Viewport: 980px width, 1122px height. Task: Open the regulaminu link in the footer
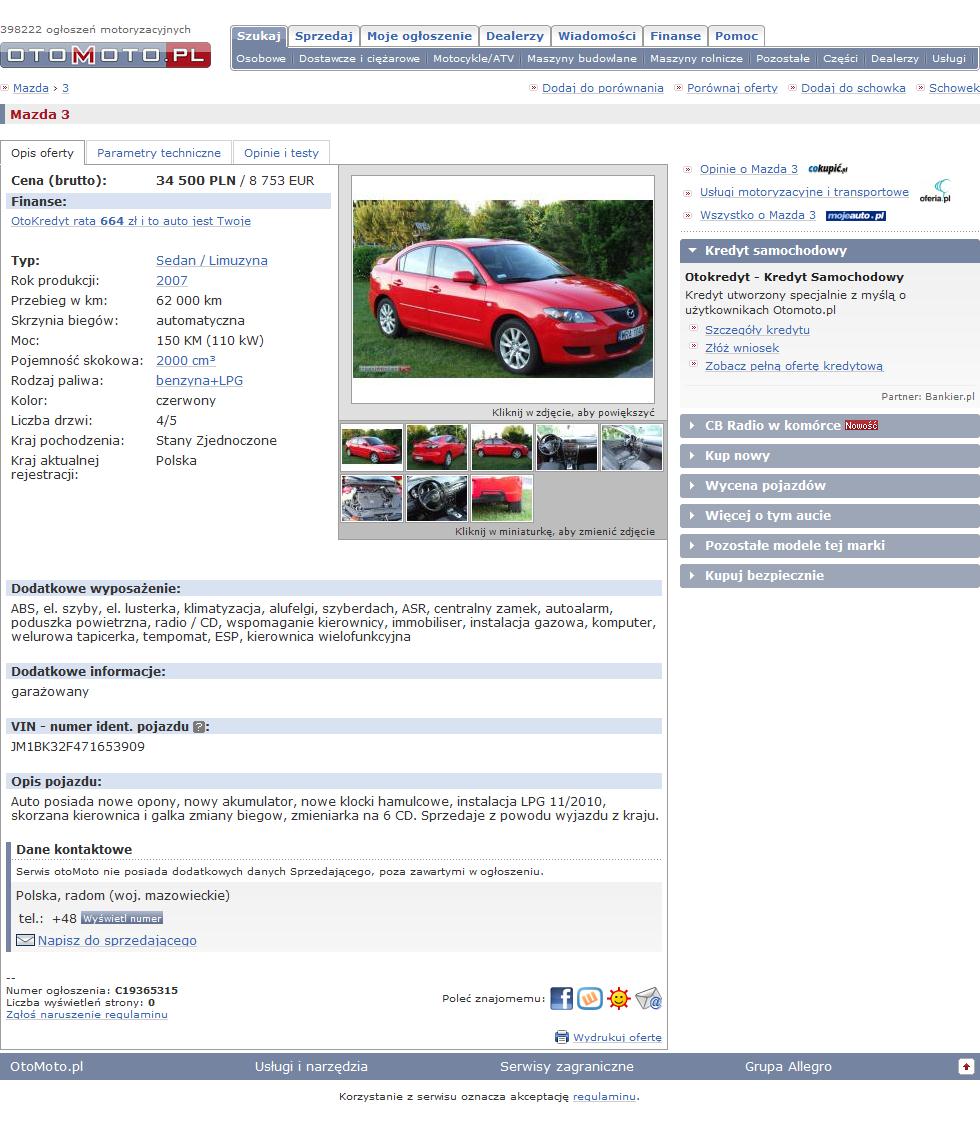click(x=604, y=1096)
